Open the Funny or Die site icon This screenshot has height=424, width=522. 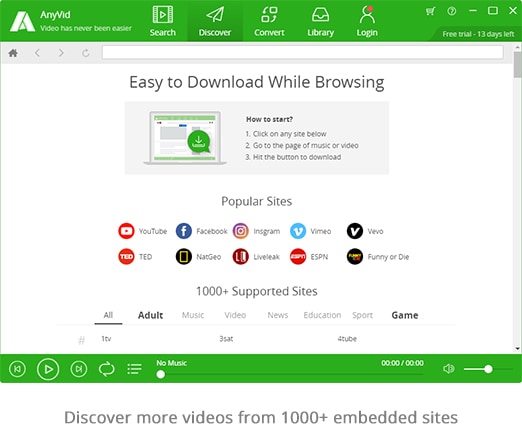coord(355,256)
